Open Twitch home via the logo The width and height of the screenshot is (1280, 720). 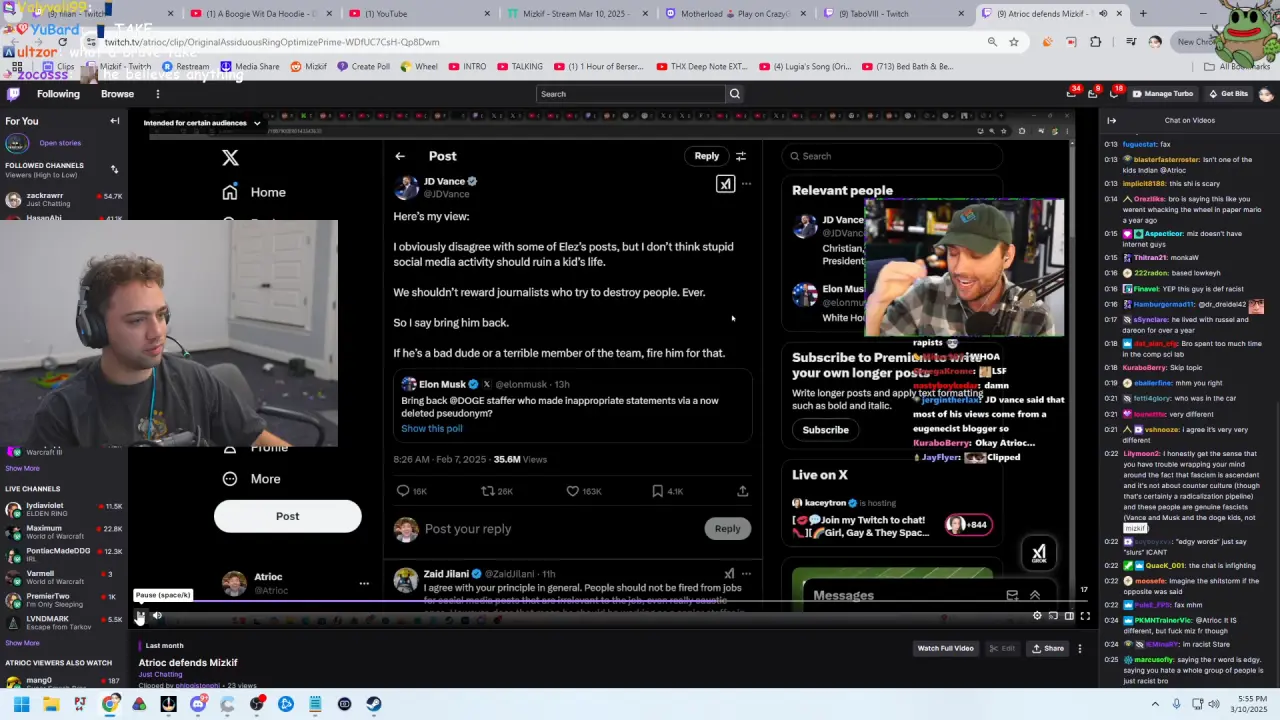(13, 94)
